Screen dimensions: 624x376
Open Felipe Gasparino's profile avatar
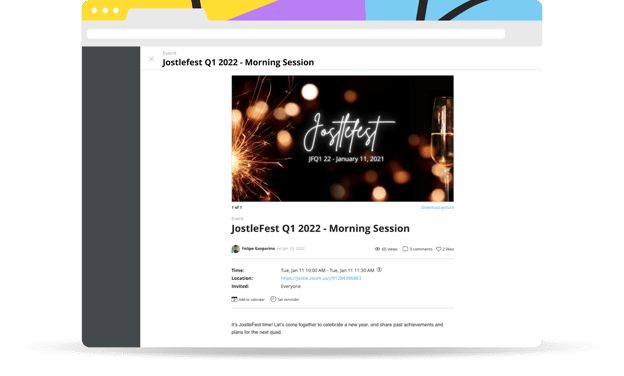click(236, 249)
